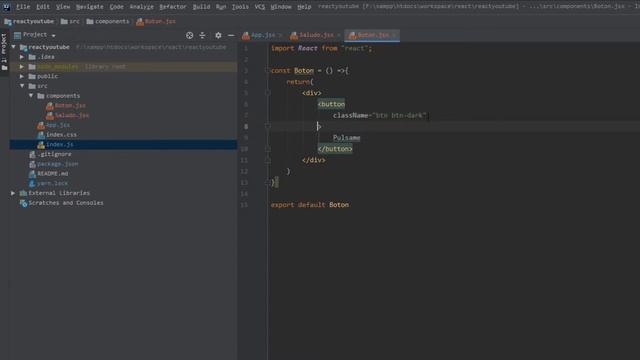The width and height of the screenshot is (640, 360).
Task: Expand External Libraries node
Action: pyautogui.click(x=13, y=193)
